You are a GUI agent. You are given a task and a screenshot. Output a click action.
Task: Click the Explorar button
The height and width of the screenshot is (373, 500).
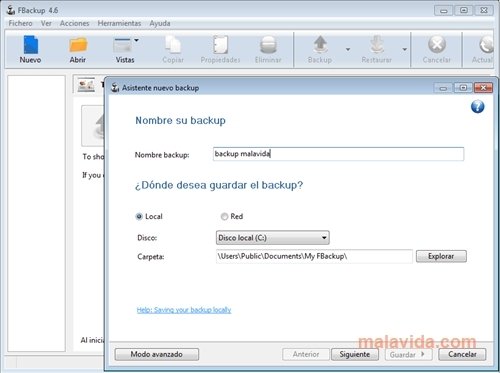pyautogui.click(x=441, y=256)
